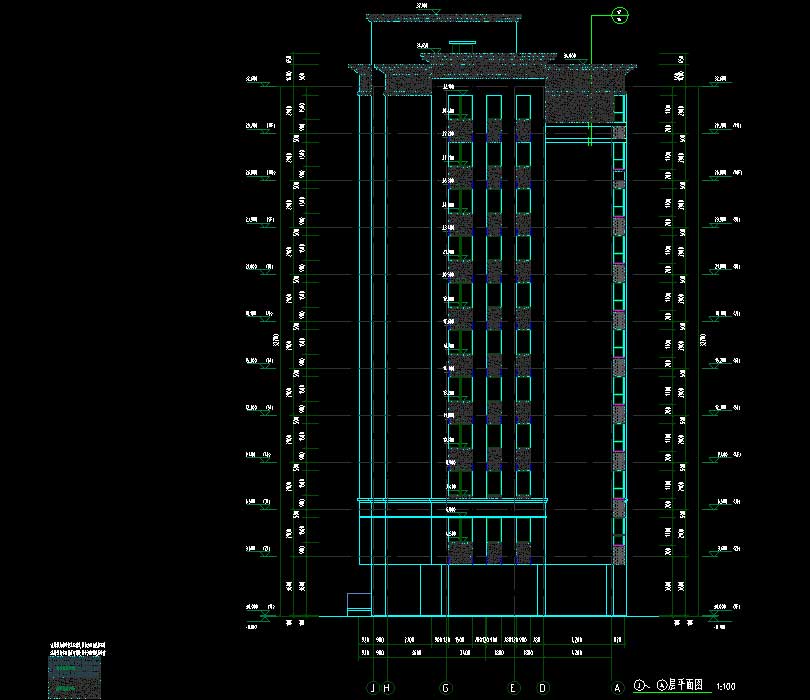
Task: Select the drawing title text beside scale
Action: (x=687, y=685)
